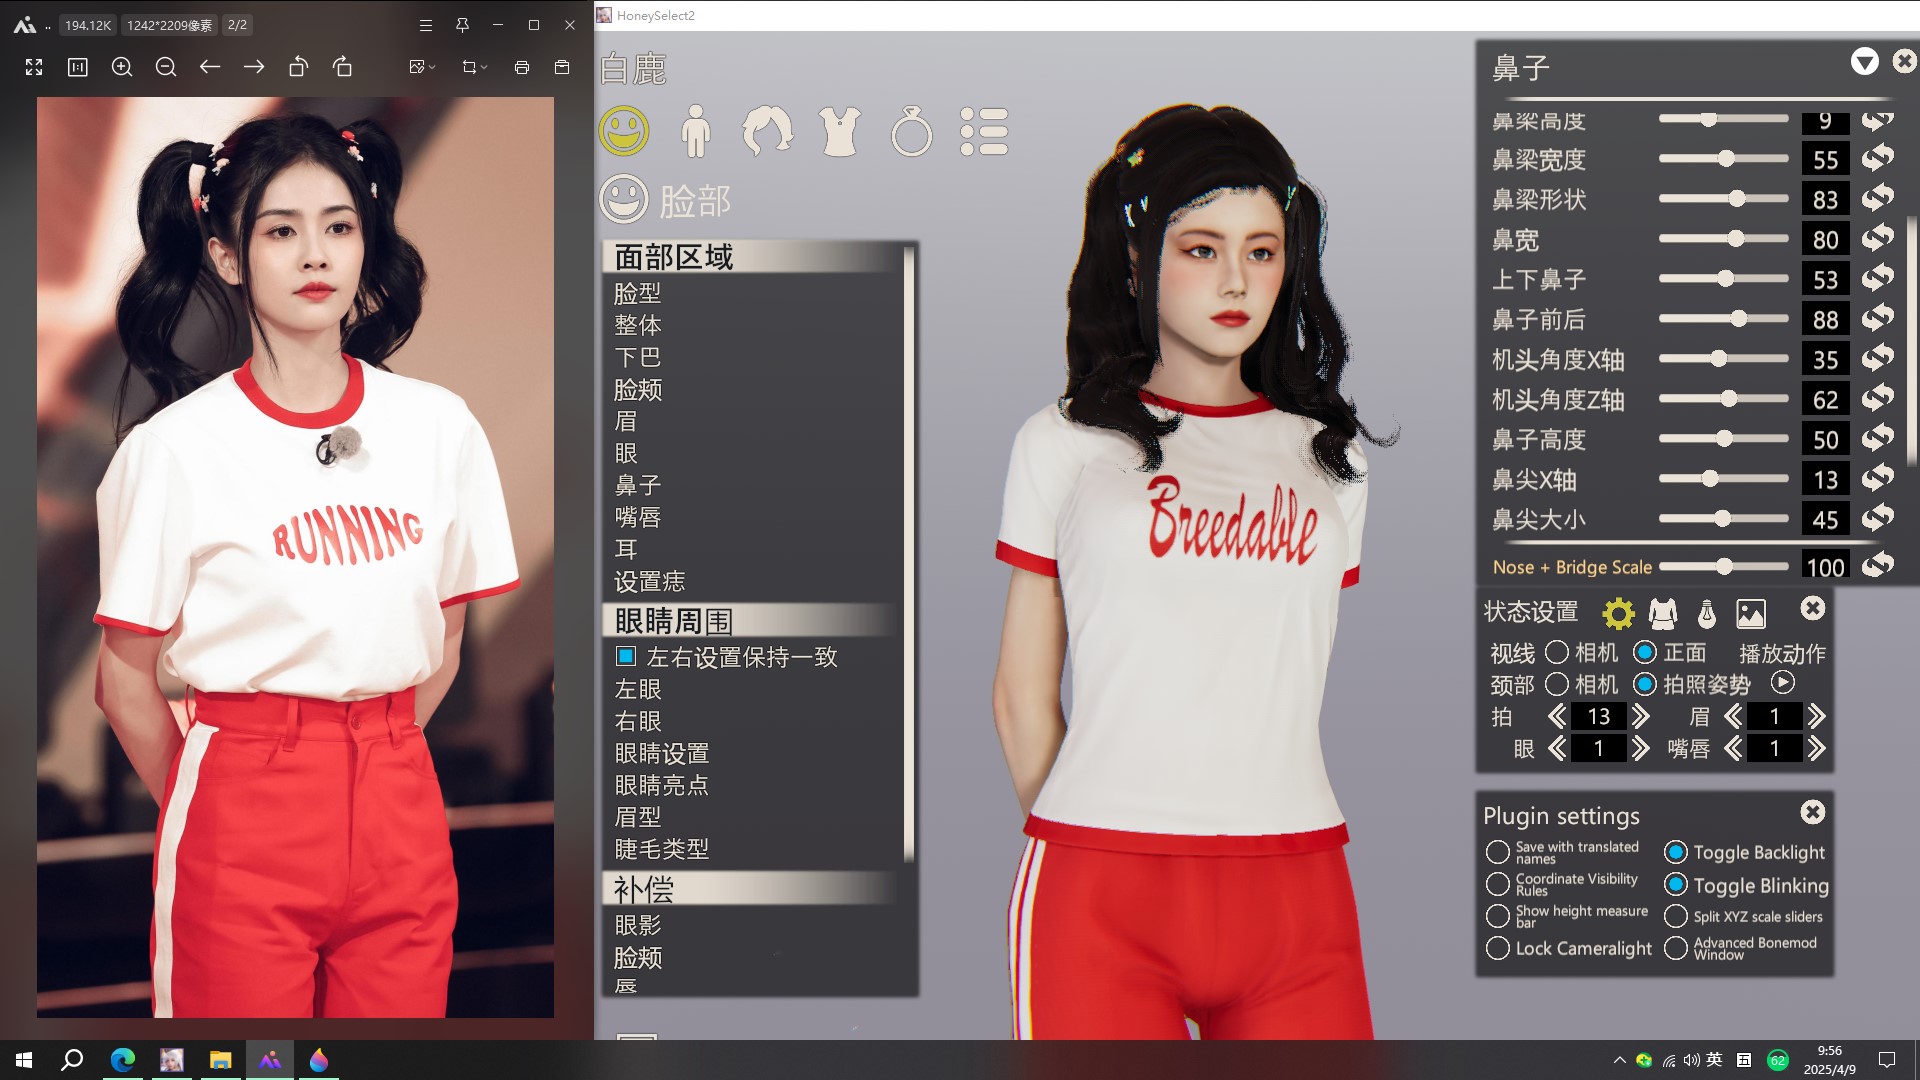Decrease the 嘴唇 pattern with the left arrow

tap(1733, 749)
